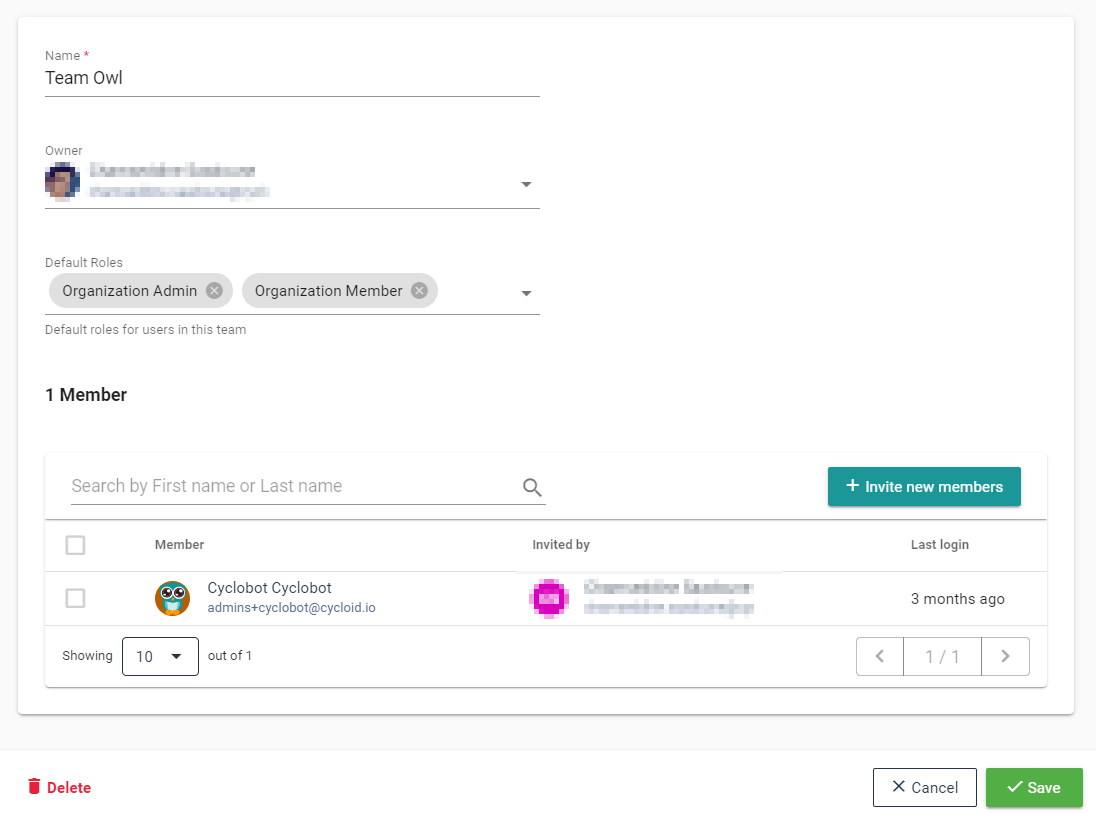Viewport: 1096px width, 821px height.
Task: Click the search magnifier icon
Action: tap(532, 487)
